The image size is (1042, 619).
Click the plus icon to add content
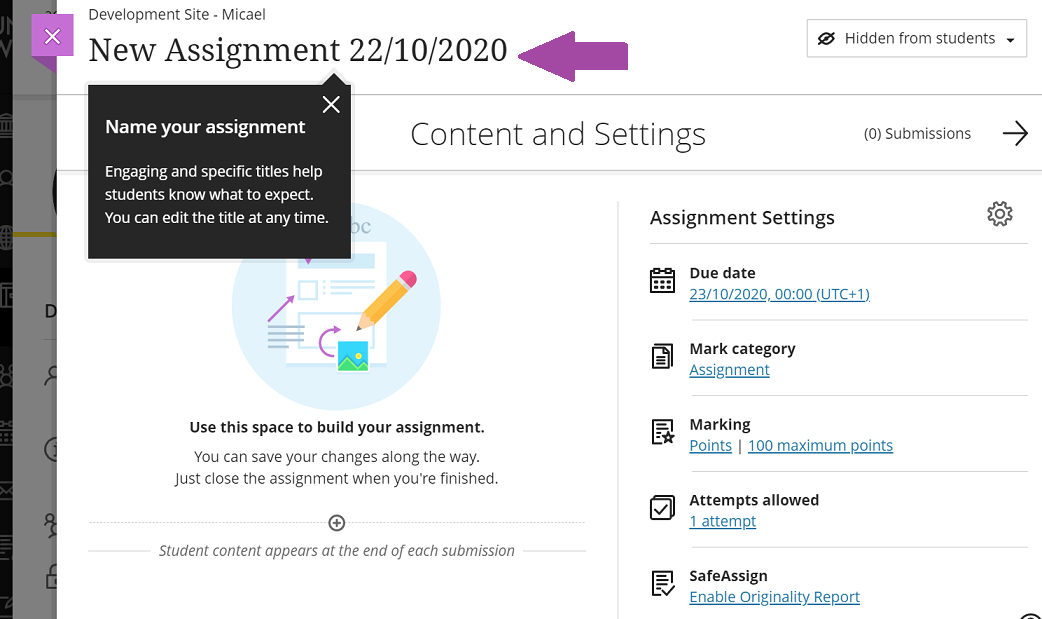(337, 523)
